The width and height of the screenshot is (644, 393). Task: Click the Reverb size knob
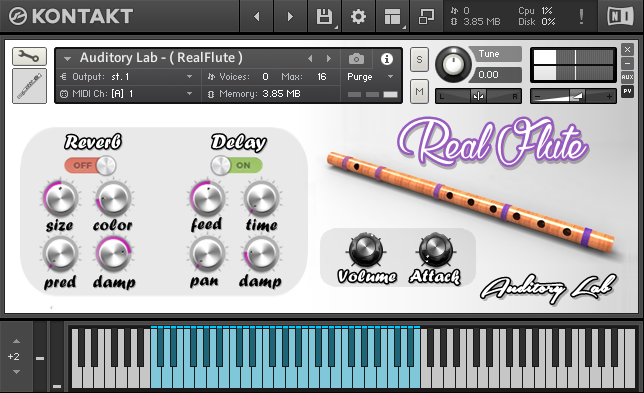(x=60, y=198)
